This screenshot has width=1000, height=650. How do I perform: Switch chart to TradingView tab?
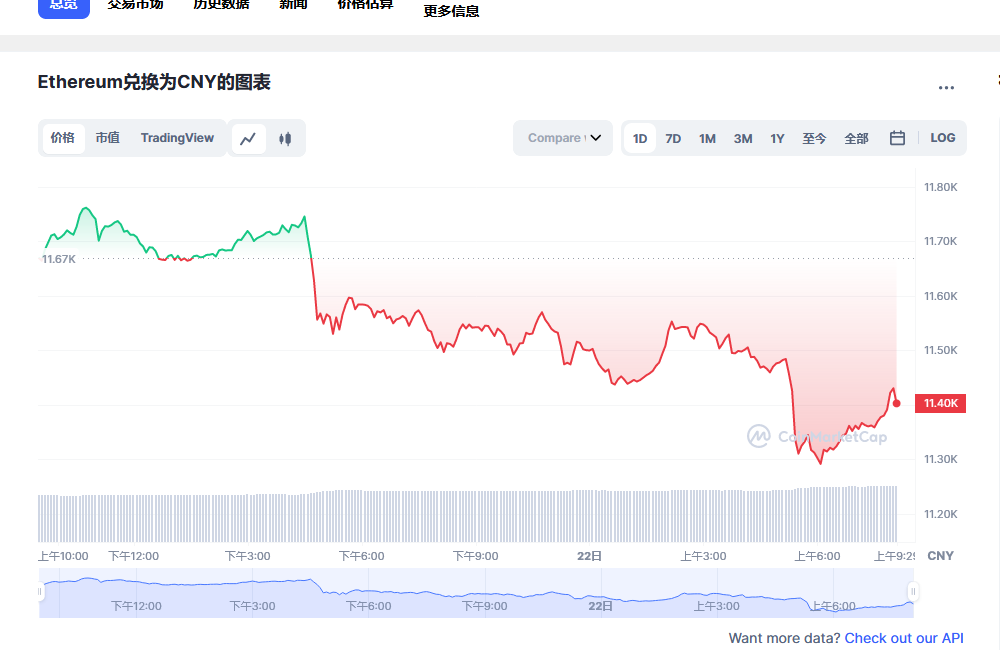point(177,138)
